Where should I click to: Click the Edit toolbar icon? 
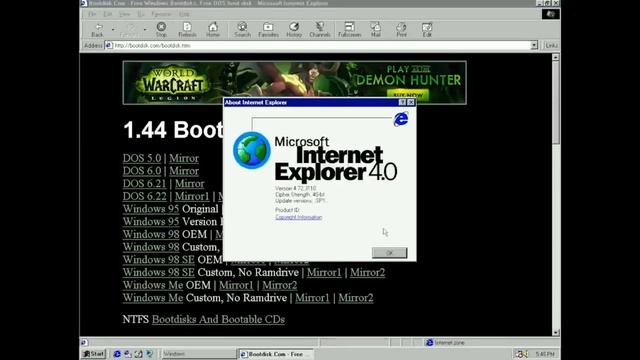(x=427, y=29)
